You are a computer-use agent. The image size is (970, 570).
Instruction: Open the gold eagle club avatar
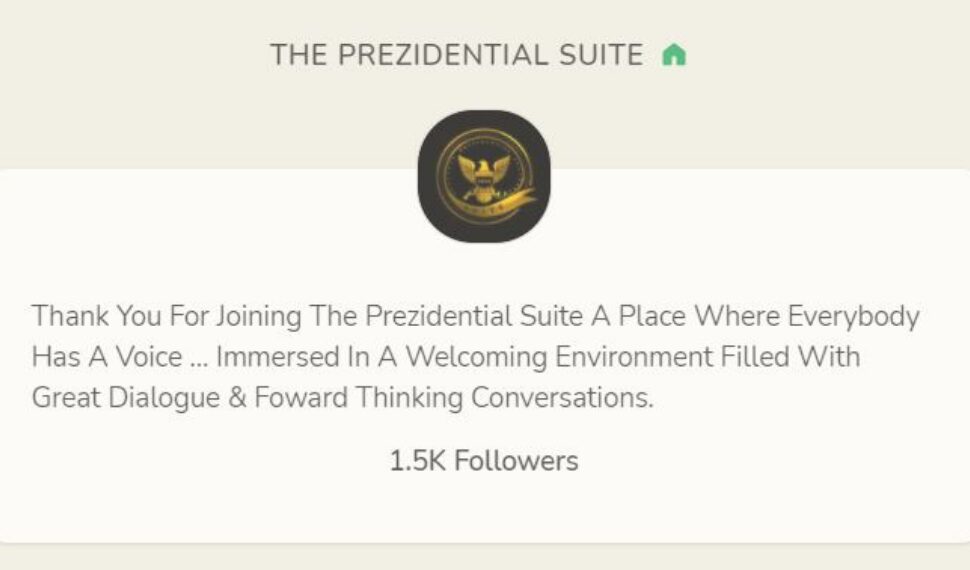484,176
